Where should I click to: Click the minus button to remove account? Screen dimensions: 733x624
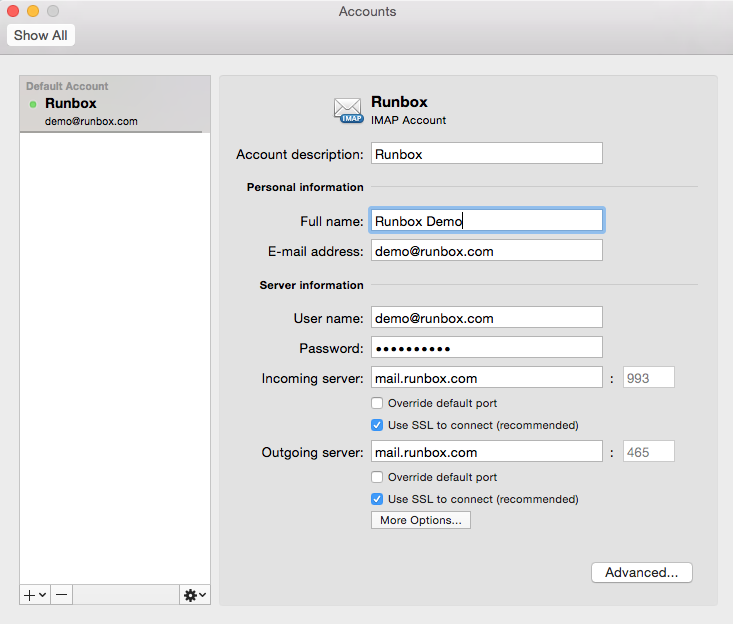coord(62,594)
